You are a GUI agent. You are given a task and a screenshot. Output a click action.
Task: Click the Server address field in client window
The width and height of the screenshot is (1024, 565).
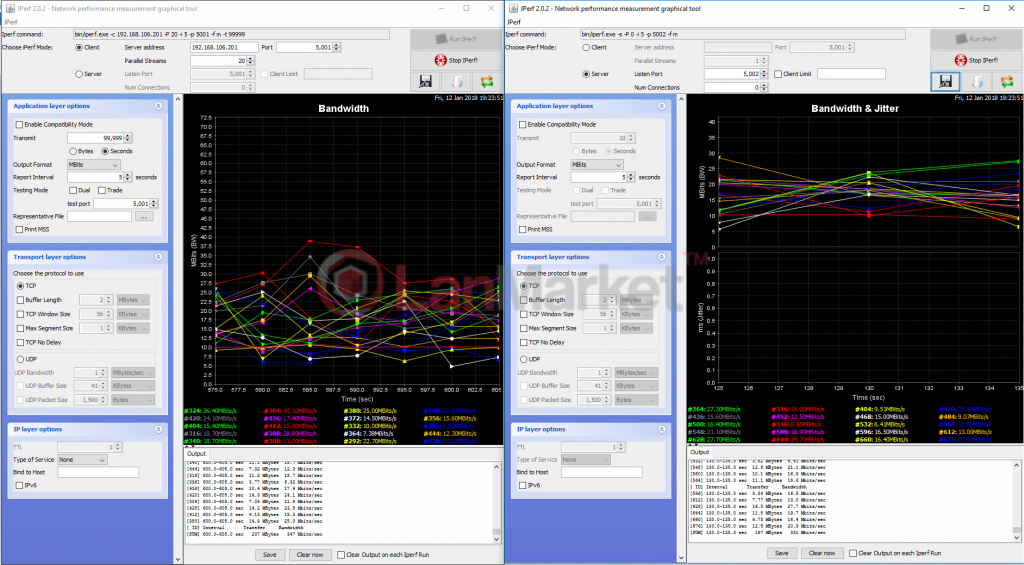pos(222,47)
